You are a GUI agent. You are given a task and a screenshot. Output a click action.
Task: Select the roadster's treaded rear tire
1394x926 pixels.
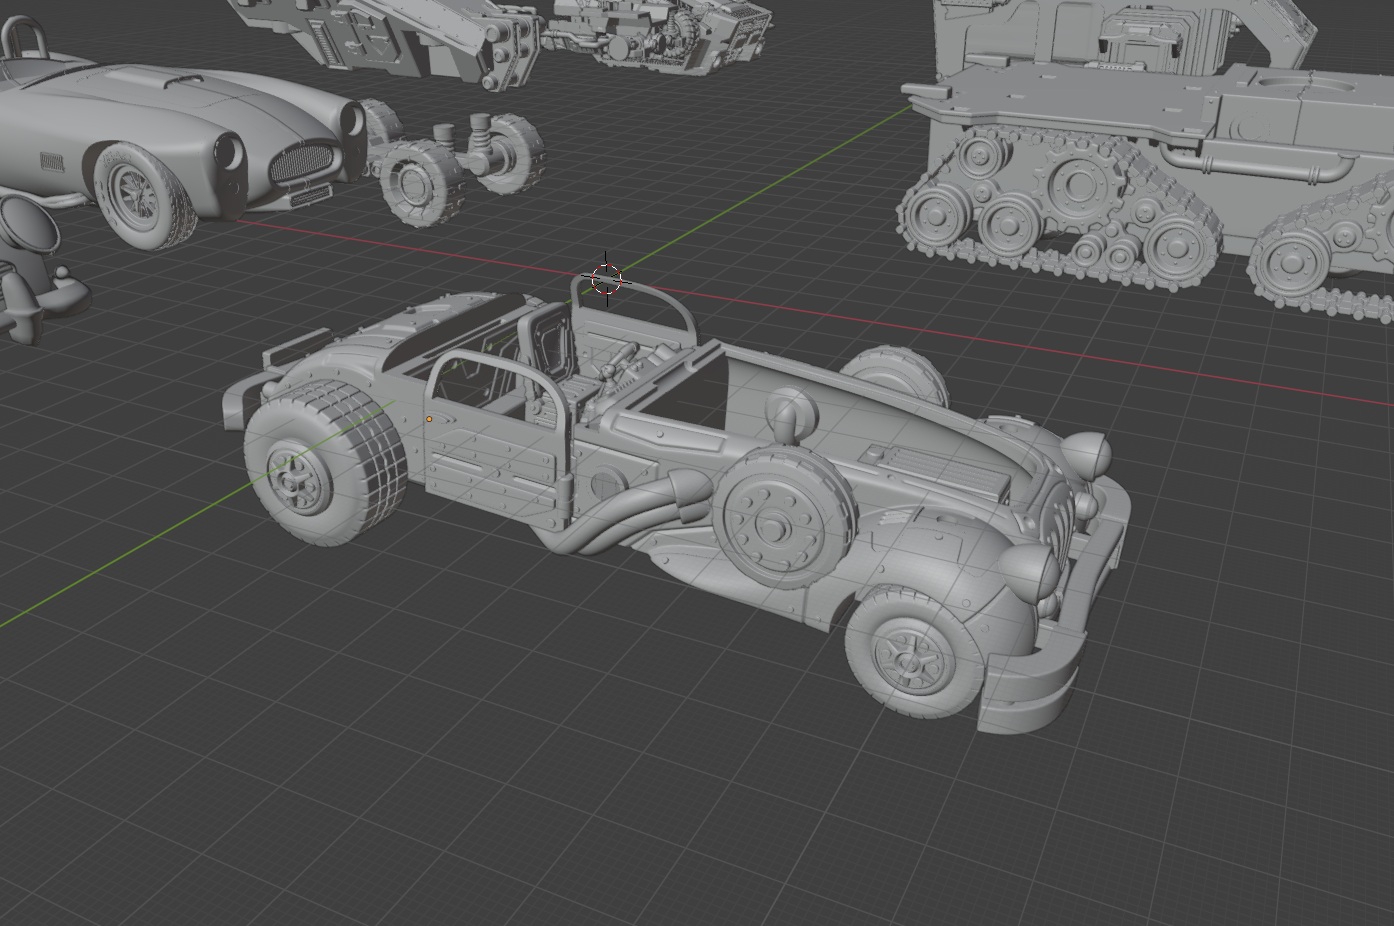[x=324, y=461]
